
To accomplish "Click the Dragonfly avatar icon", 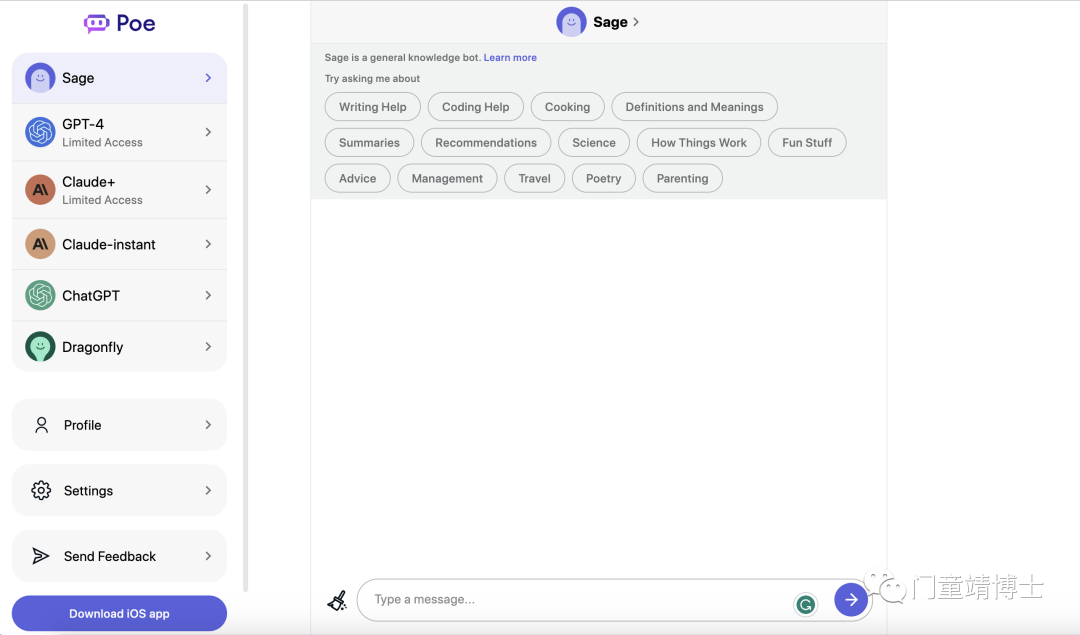I will (x=40, y=346).
